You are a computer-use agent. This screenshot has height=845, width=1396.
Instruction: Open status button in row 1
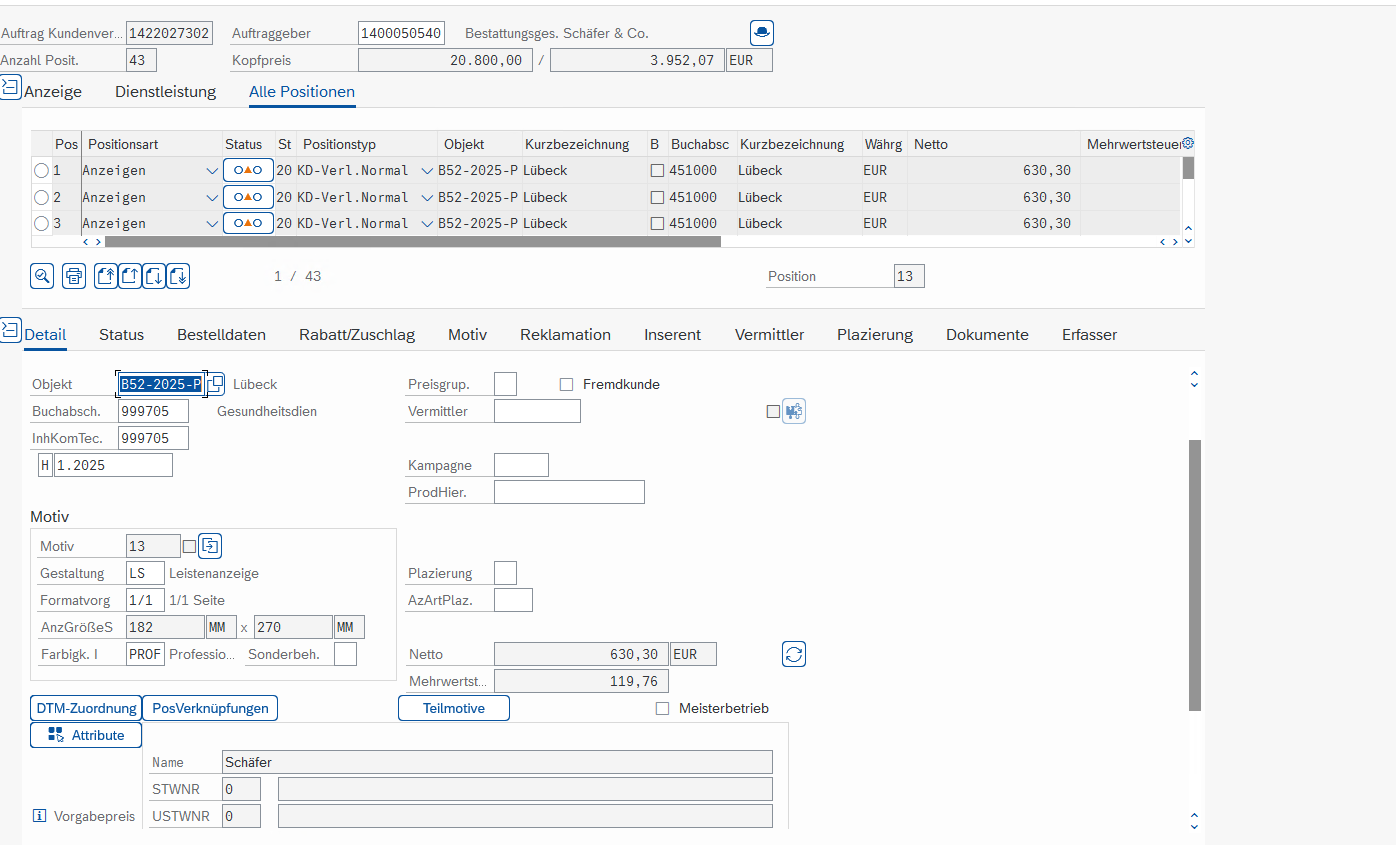point(248,170)
